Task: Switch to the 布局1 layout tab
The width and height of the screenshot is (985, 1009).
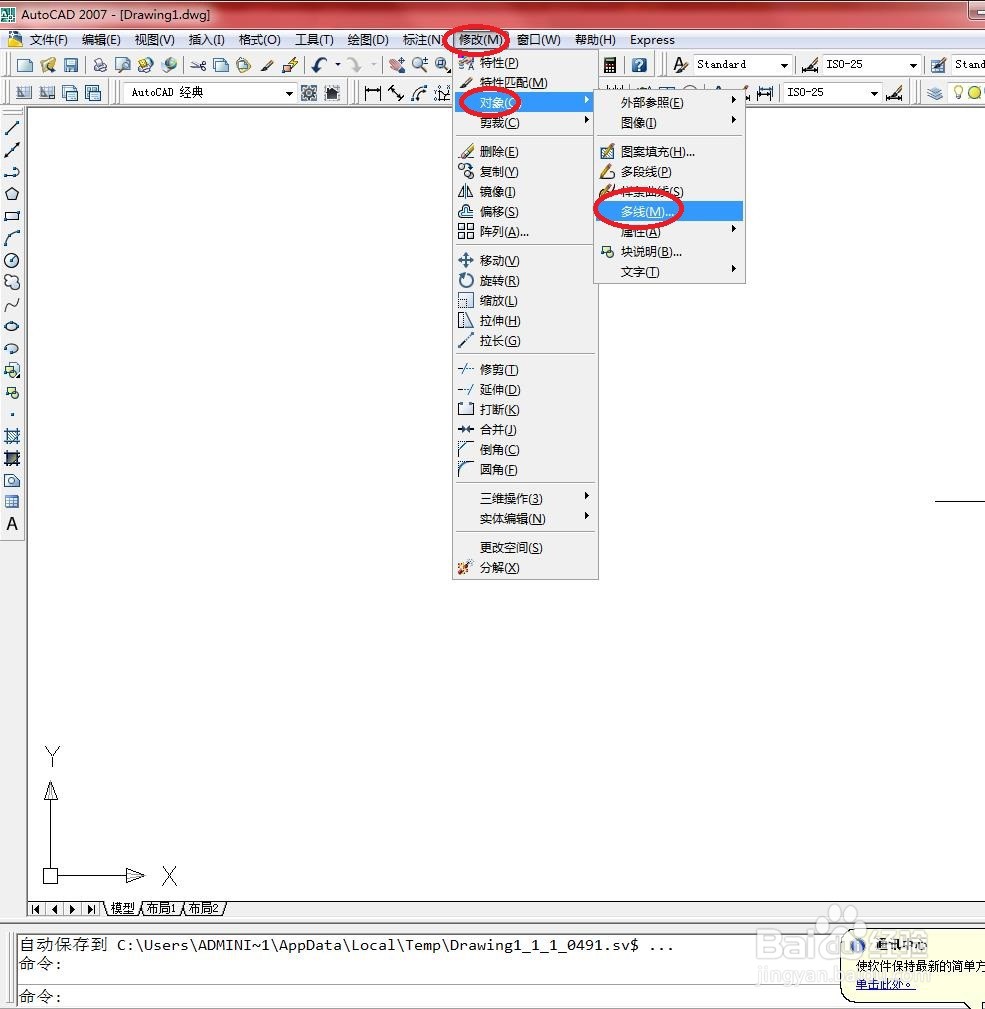Action: tap(161, 908)
